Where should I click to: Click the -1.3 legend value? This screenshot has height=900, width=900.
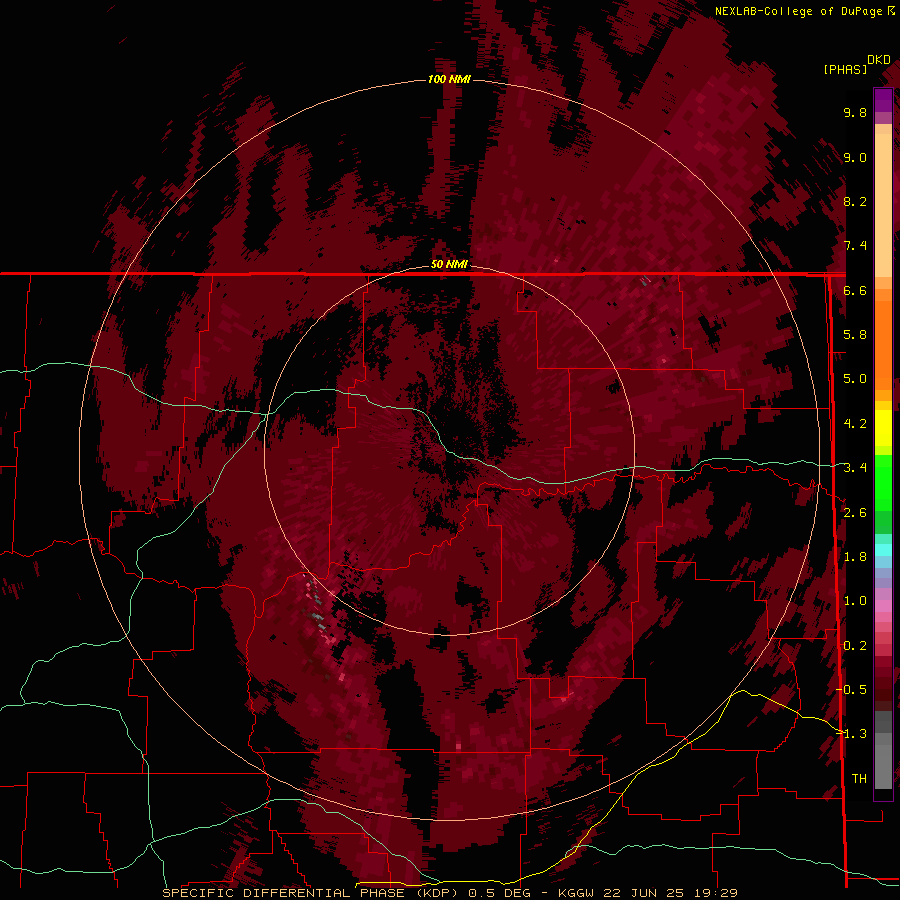point(851,734)
